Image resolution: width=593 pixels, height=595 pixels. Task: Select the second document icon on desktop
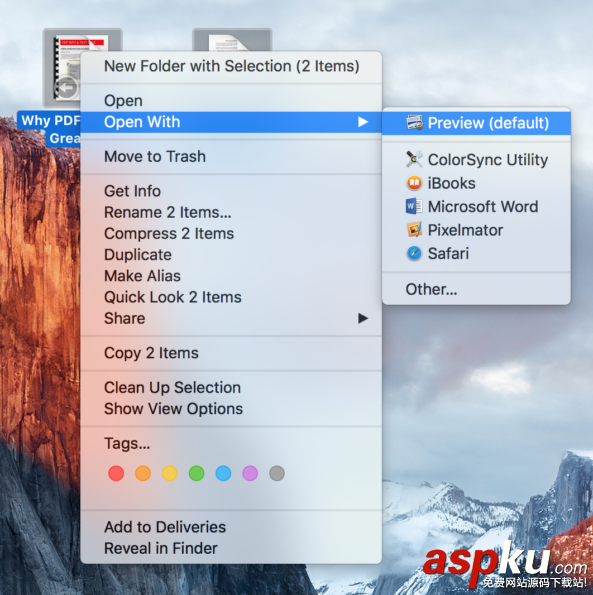(x=232, y=39)
